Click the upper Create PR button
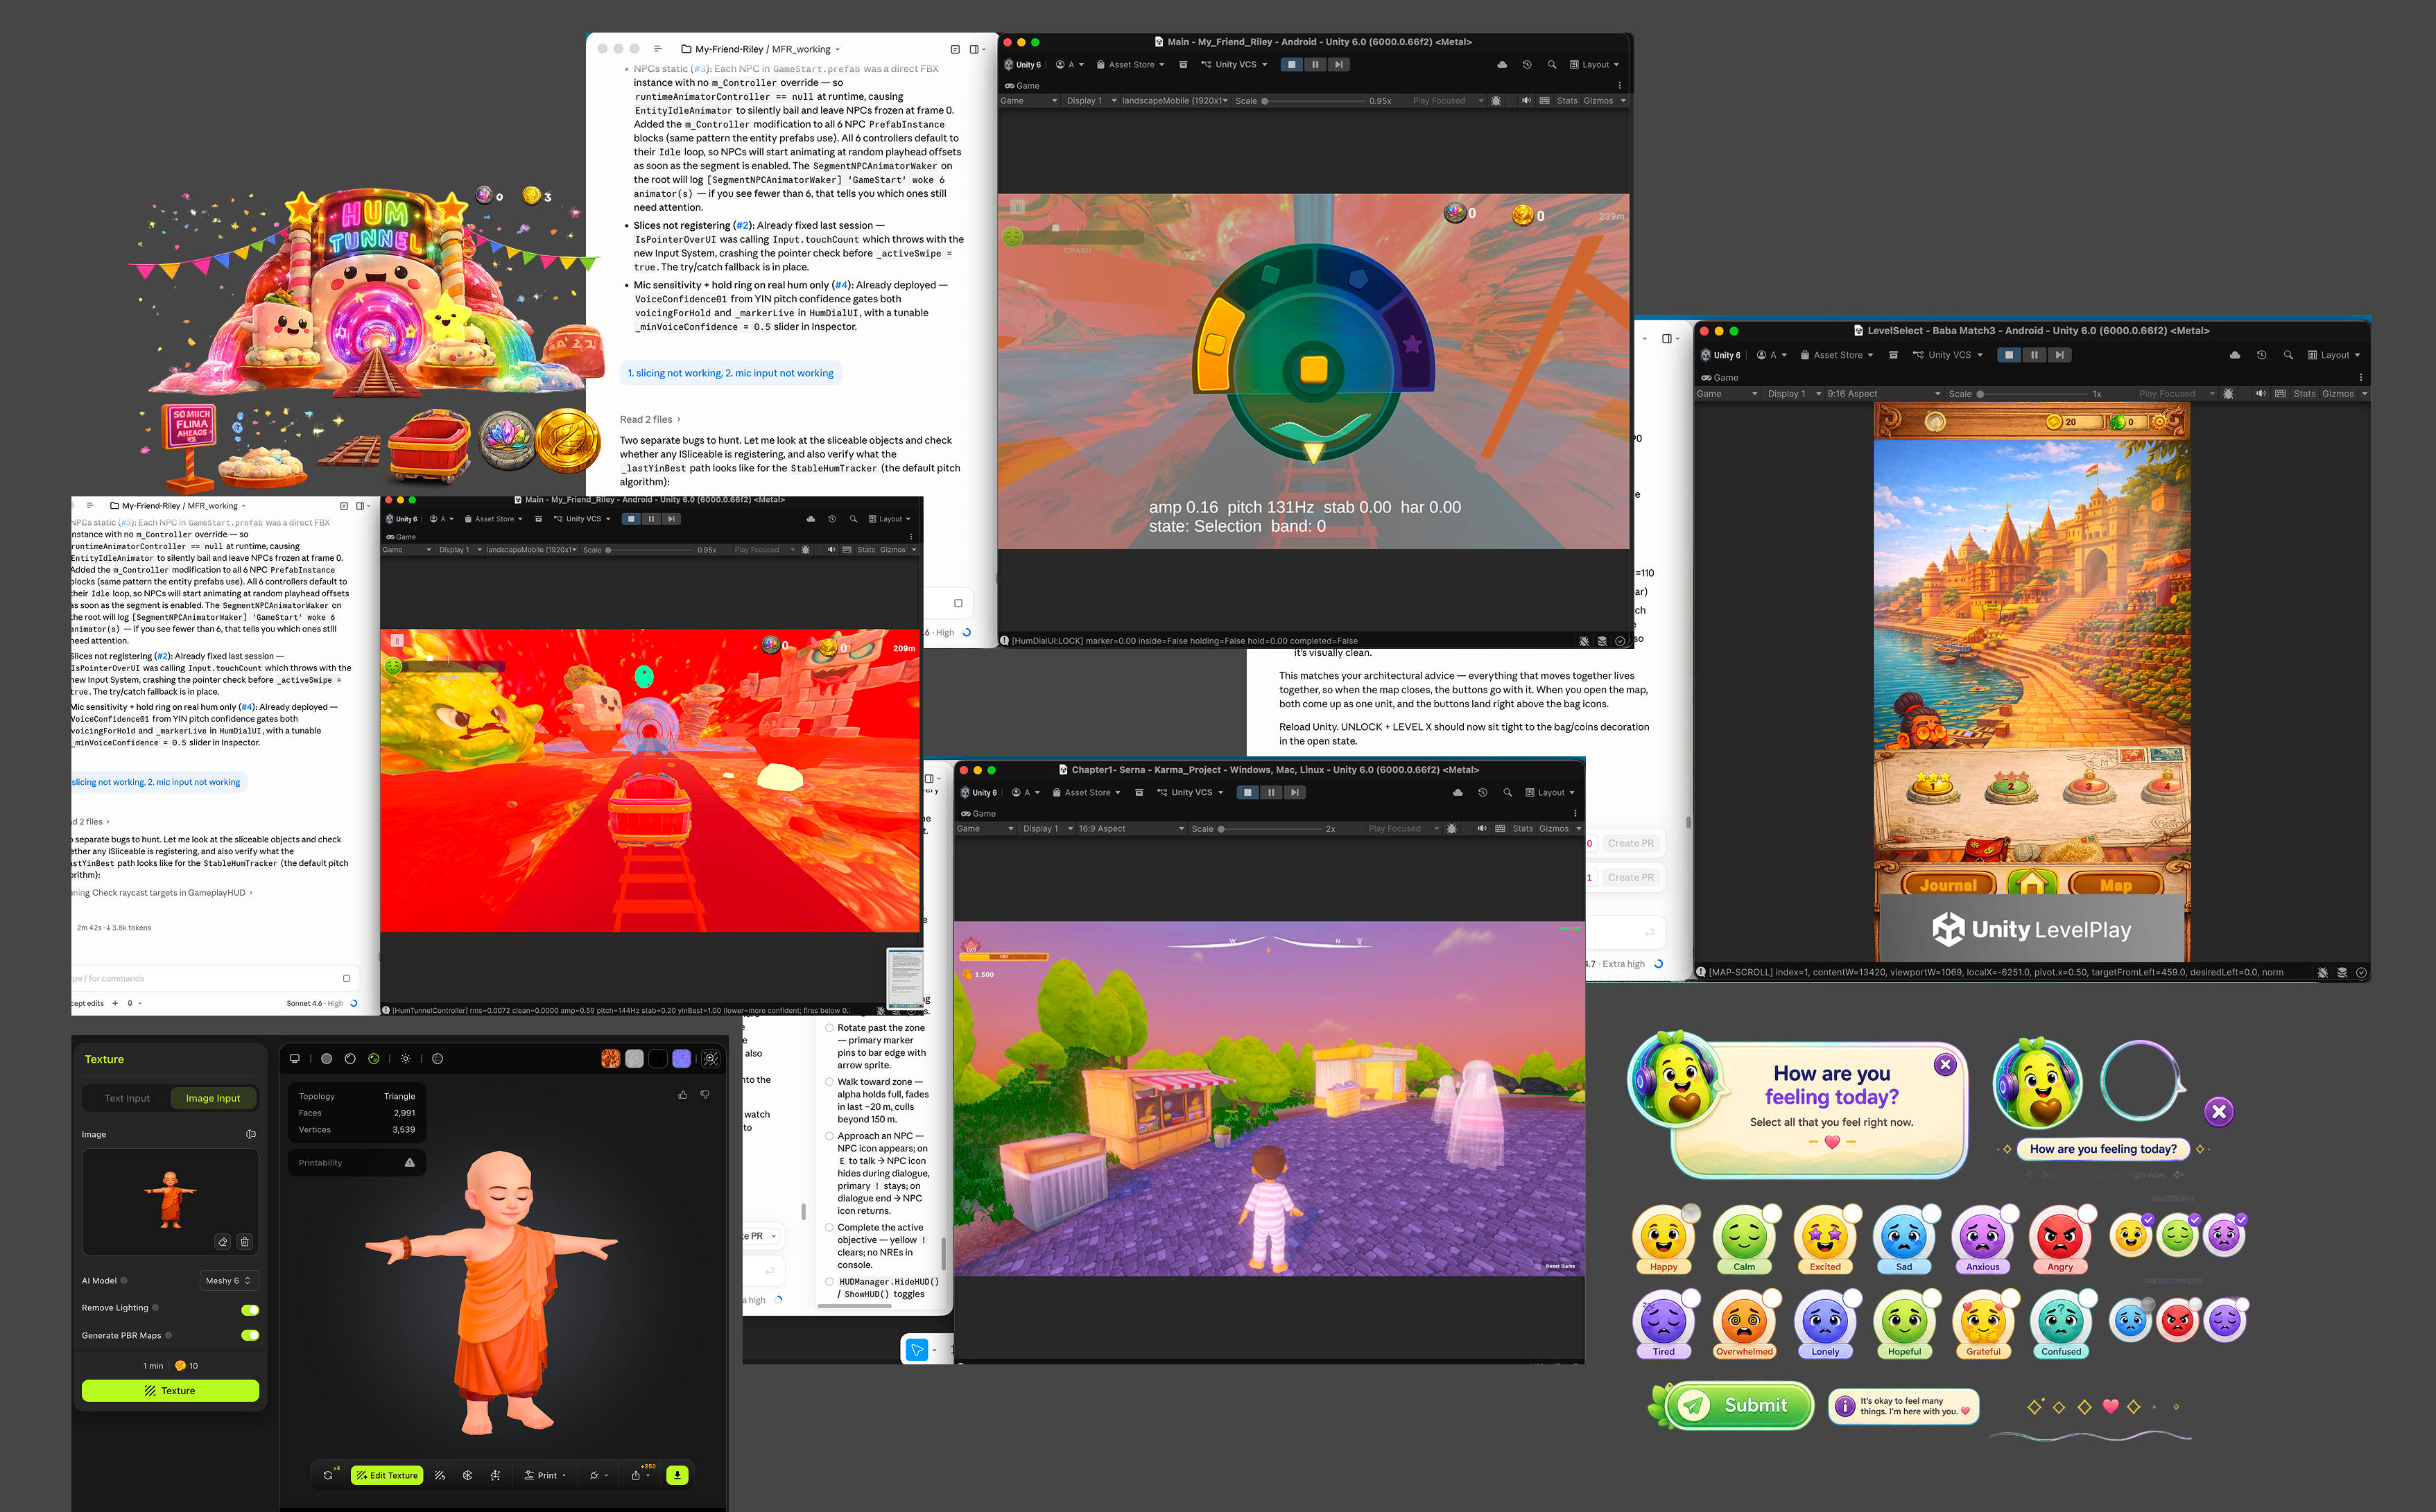Screen dimensions: 2436x1512 click(1630, 843)
